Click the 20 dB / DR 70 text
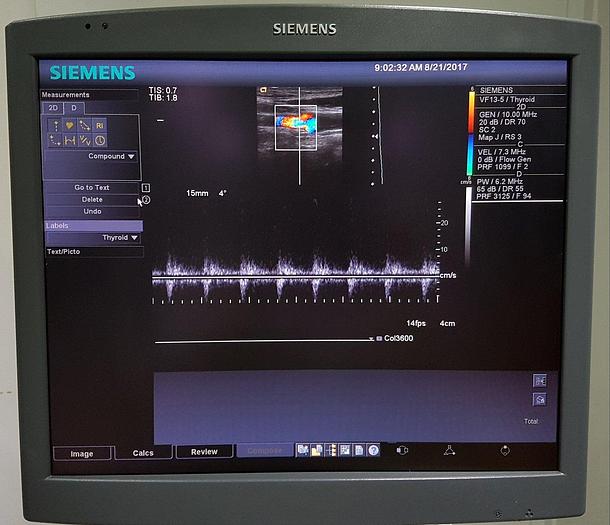The height and width of the screenshot is (525, 610). click(502, 122)
